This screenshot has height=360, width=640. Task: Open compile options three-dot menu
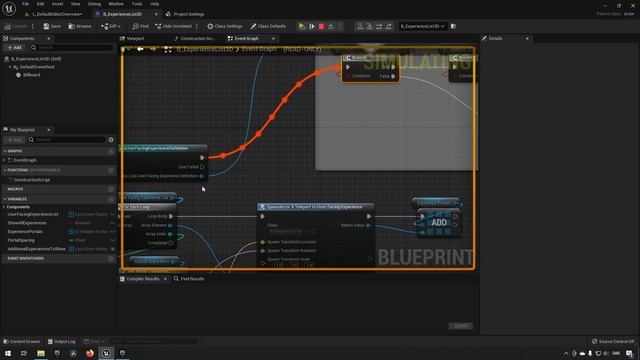33,26
